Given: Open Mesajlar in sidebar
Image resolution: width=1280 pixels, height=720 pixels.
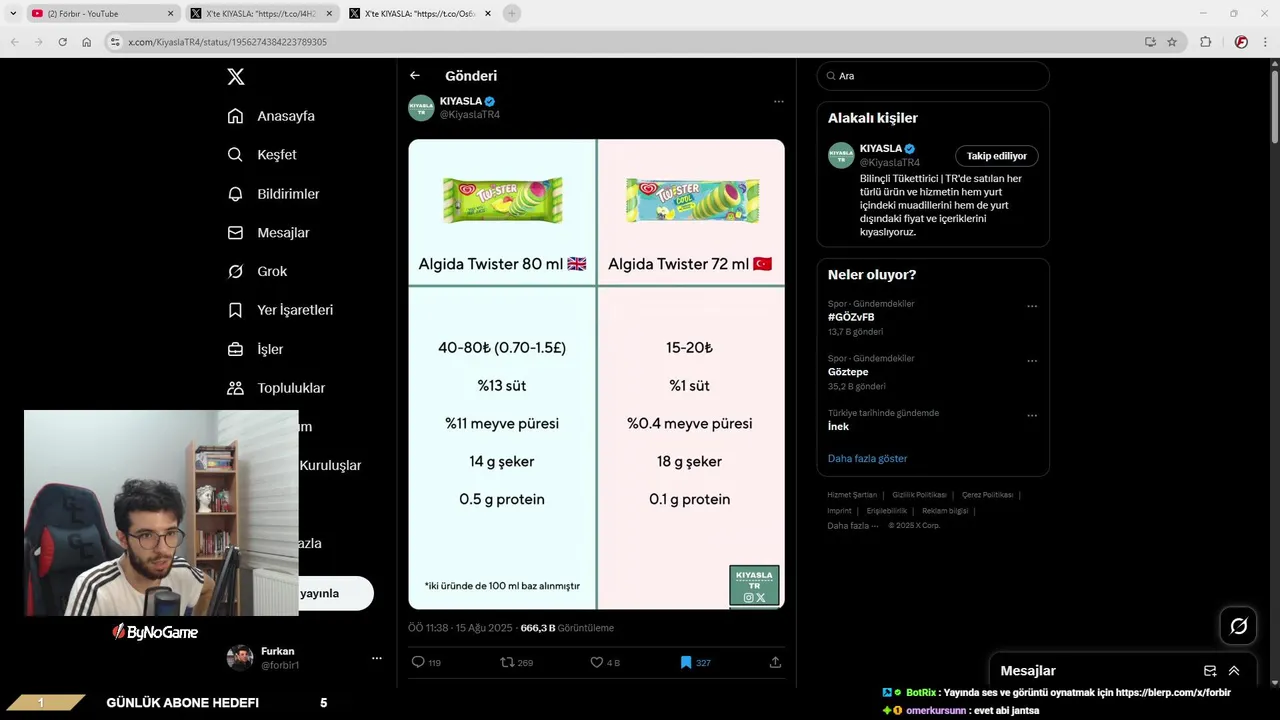Looking at the screenshot, I should point(269,233).
